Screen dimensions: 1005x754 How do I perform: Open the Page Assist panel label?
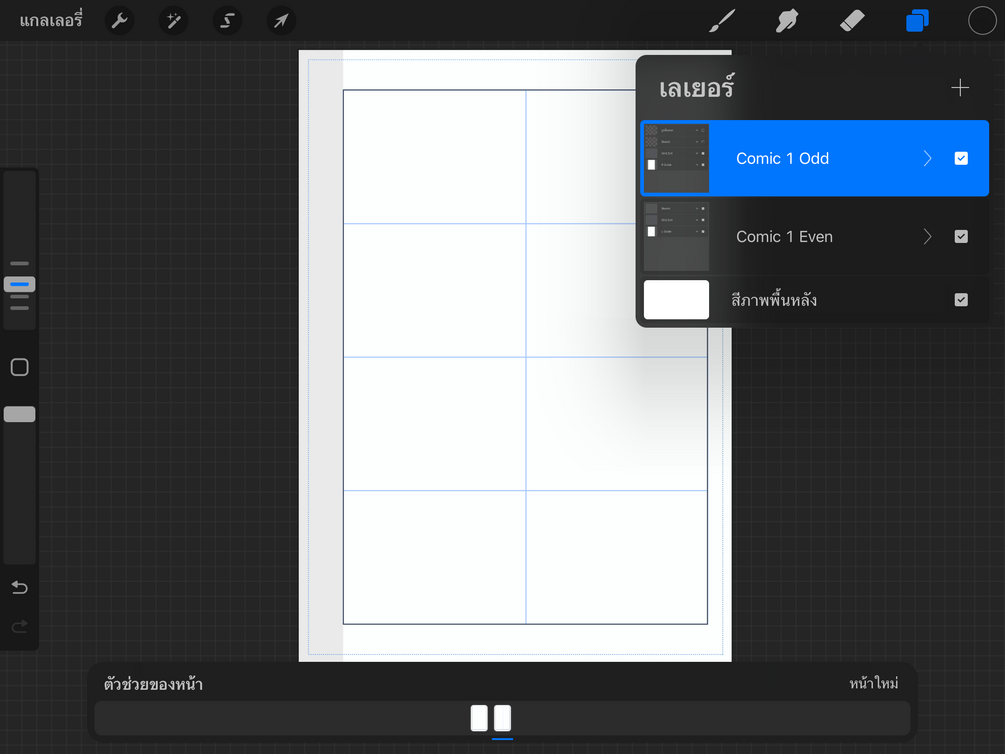click(x=152, y=684)
